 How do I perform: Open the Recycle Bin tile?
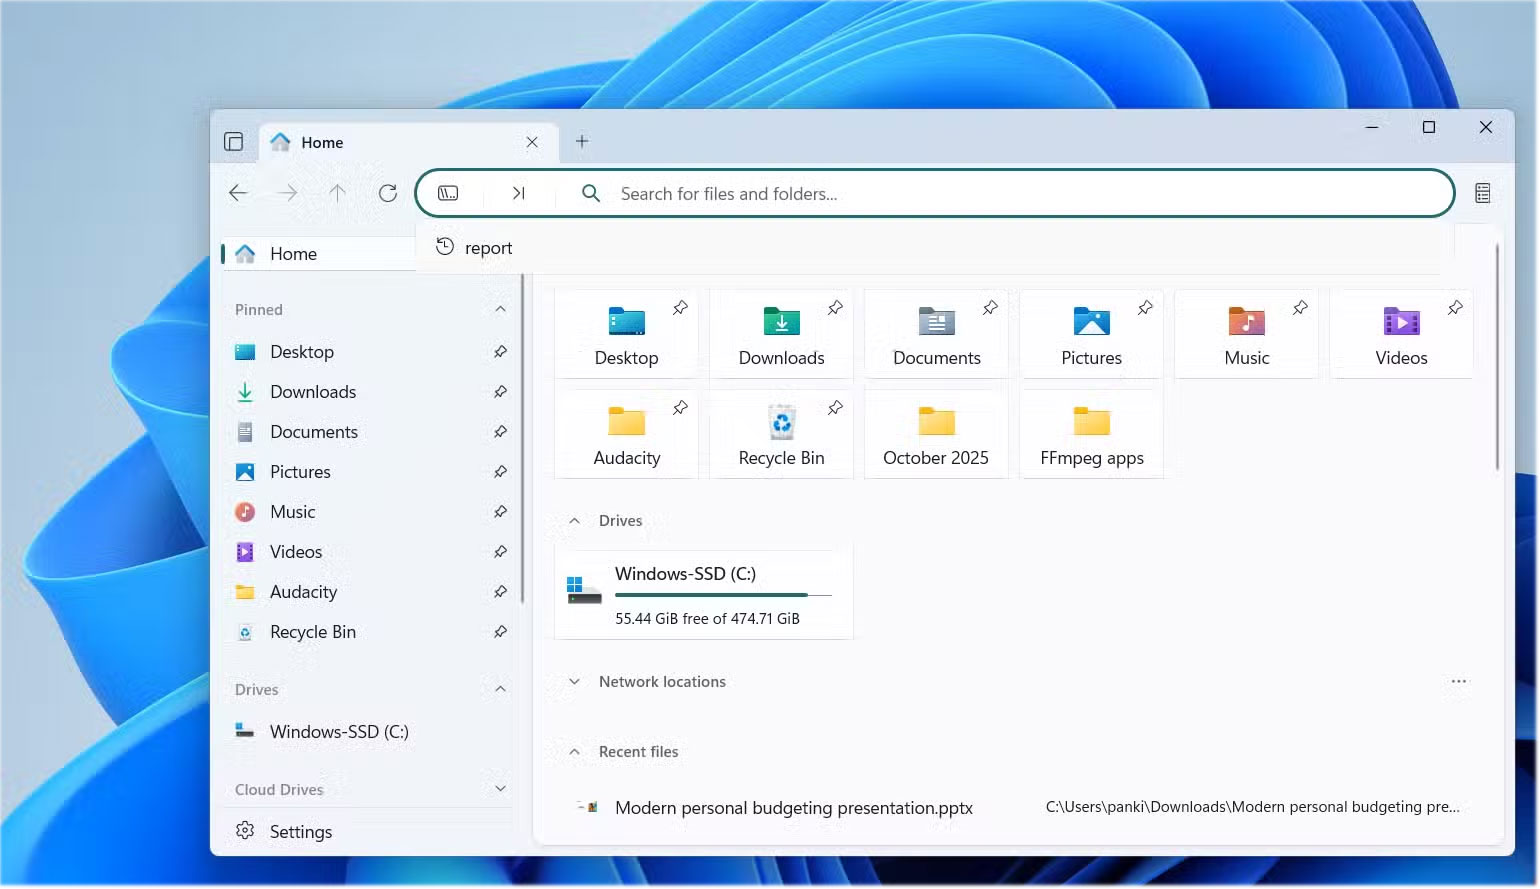point(781,432)
